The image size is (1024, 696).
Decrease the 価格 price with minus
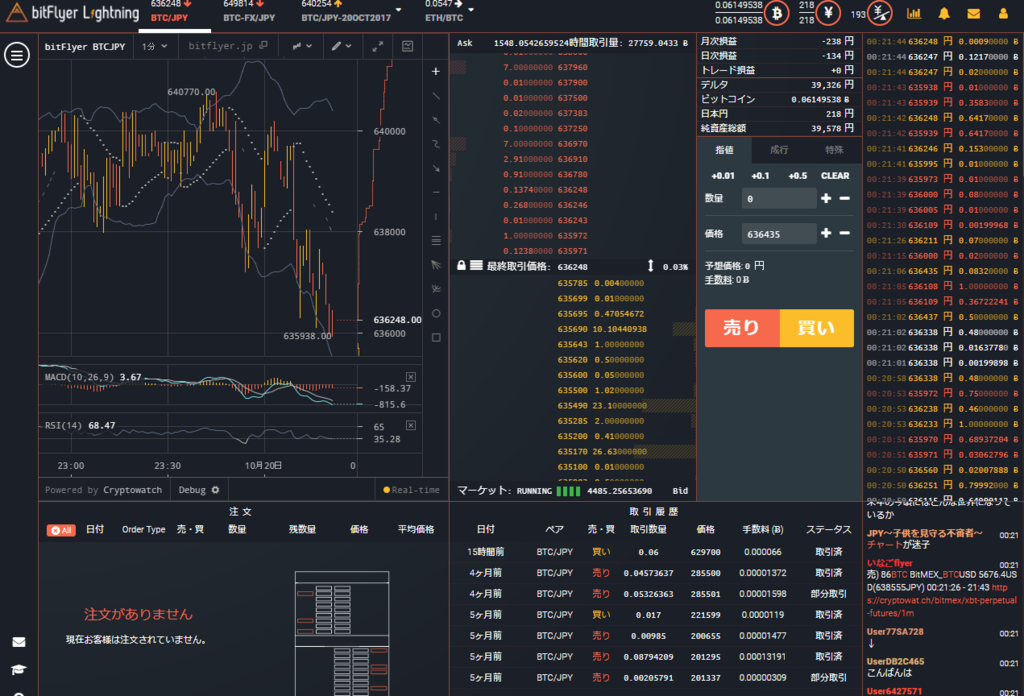tap(844, 233)
